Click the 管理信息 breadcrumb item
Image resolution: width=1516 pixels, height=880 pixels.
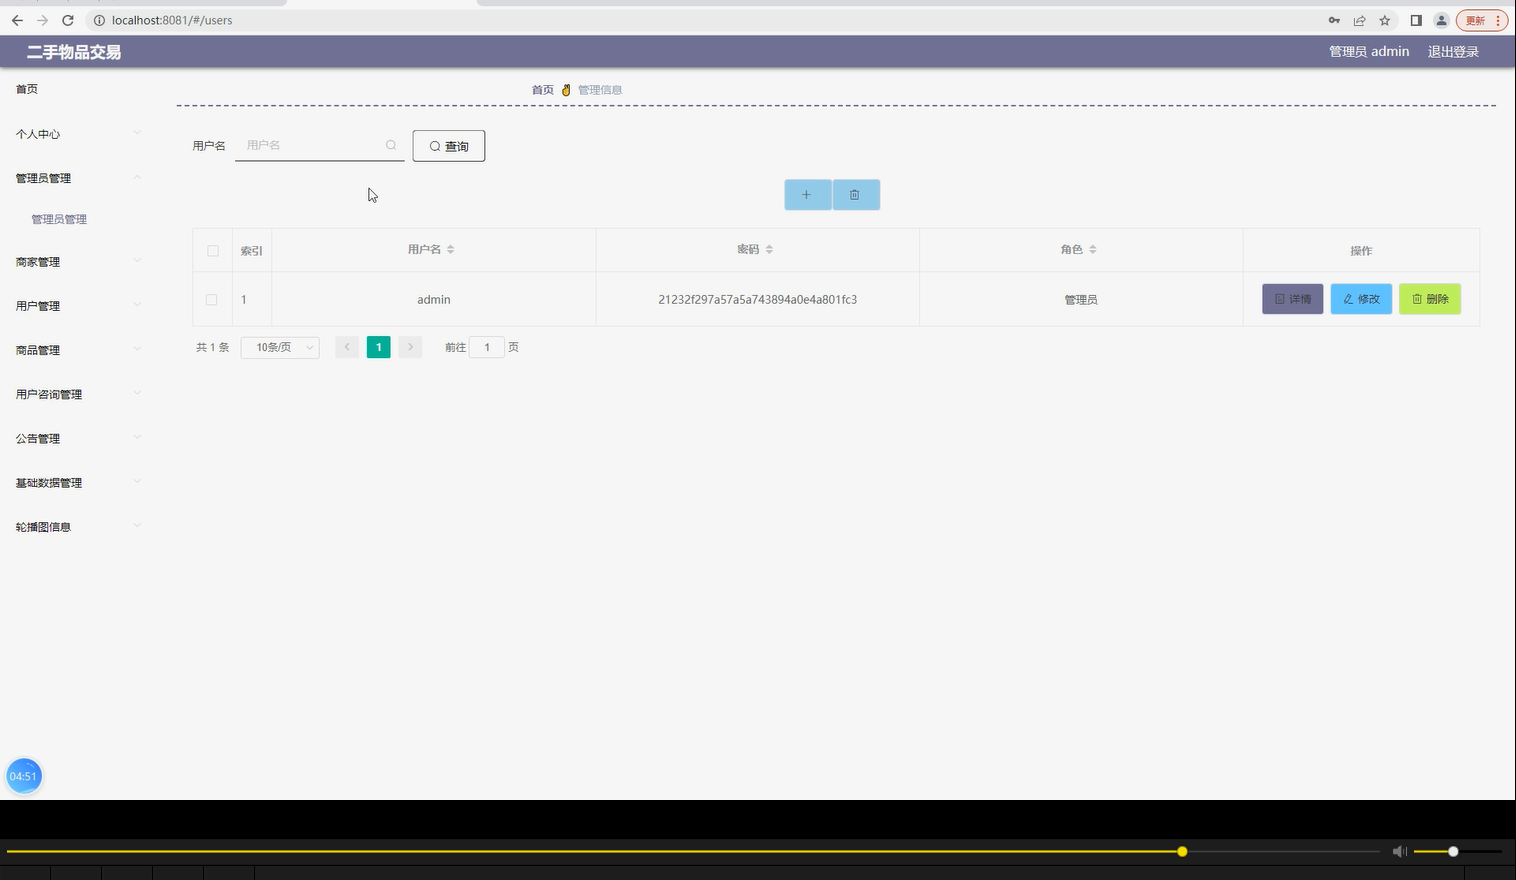click(600, 90)
